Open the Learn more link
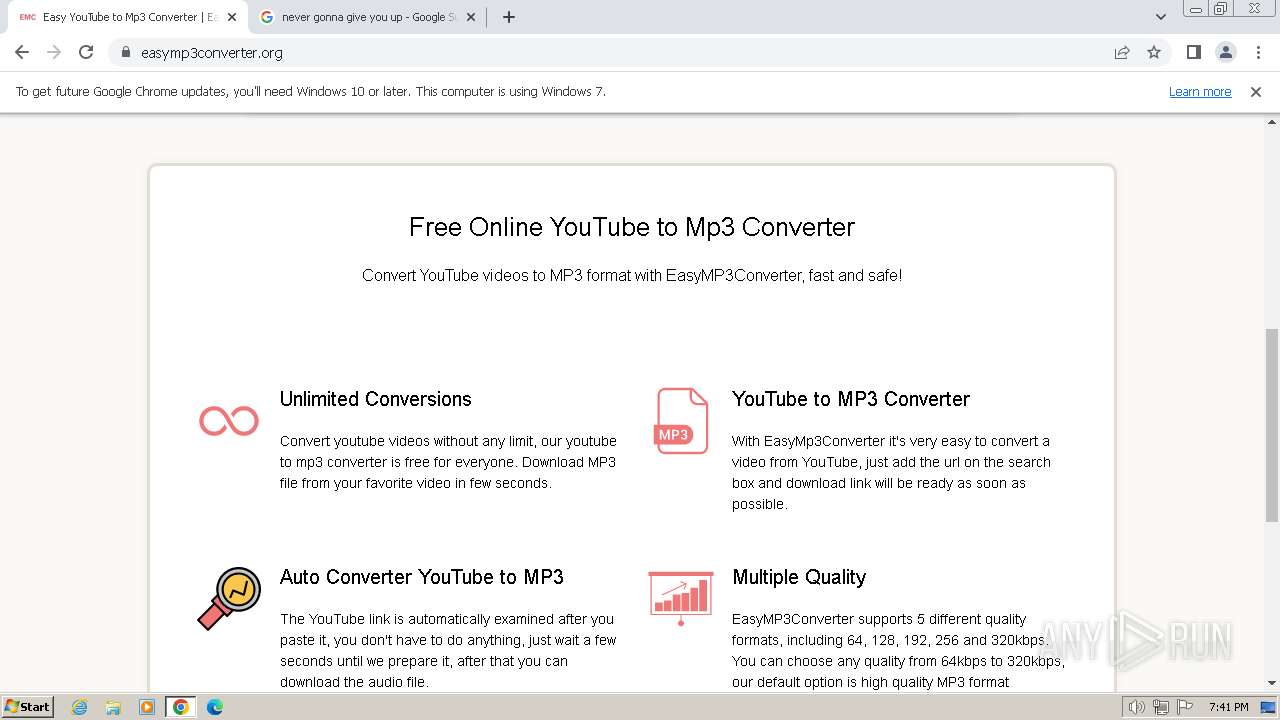Screen dimensions: 1280x720 (1200, 91)
